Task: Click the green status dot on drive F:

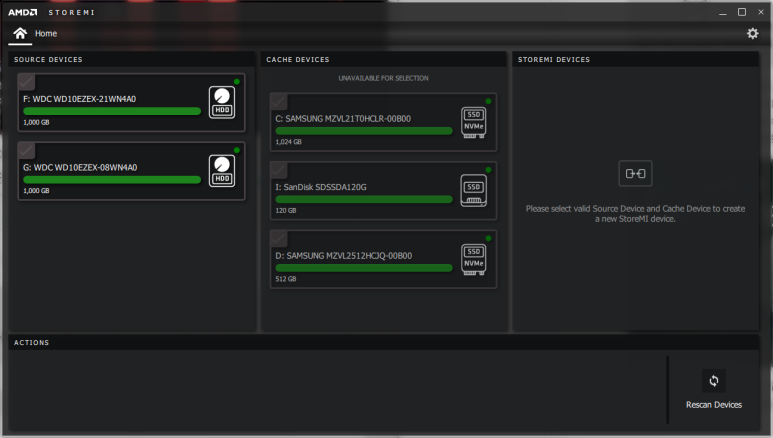Action: click(237, 81)
